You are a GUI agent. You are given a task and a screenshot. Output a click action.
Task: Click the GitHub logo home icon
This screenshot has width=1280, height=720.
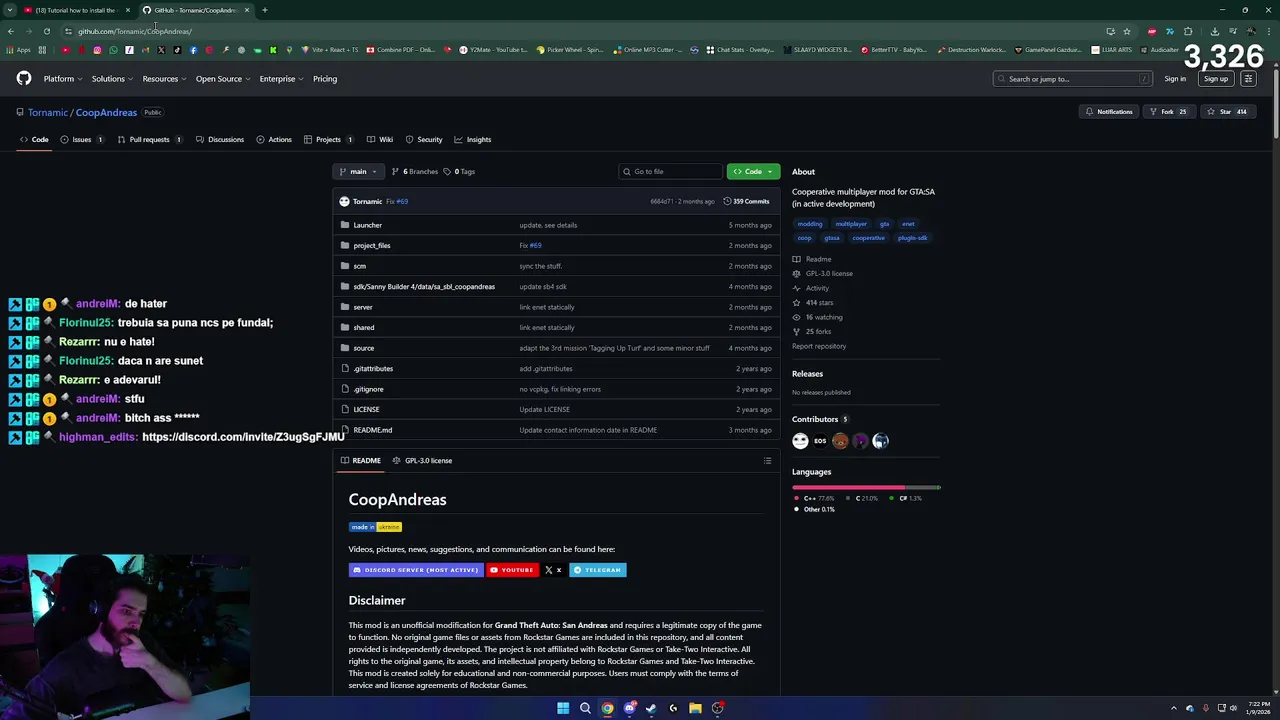point(24,78)
